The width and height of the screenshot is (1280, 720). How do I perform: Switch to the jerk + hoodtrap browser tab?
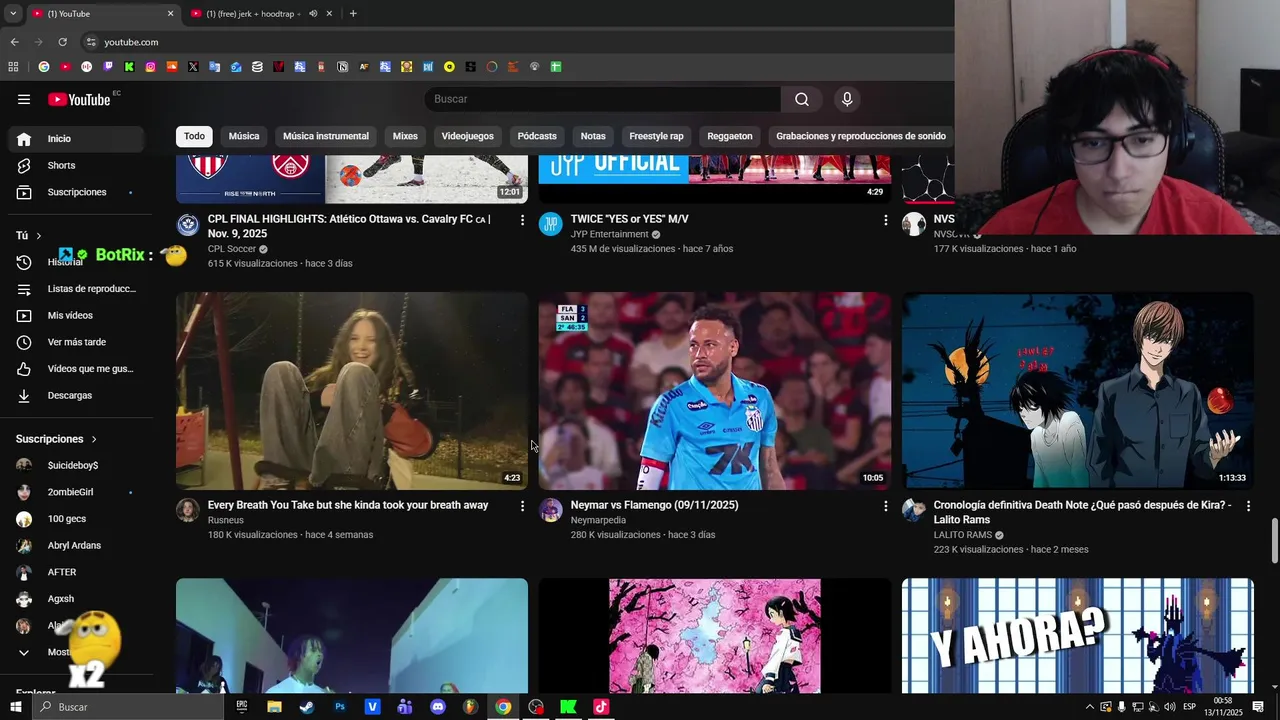pos(252,14)
